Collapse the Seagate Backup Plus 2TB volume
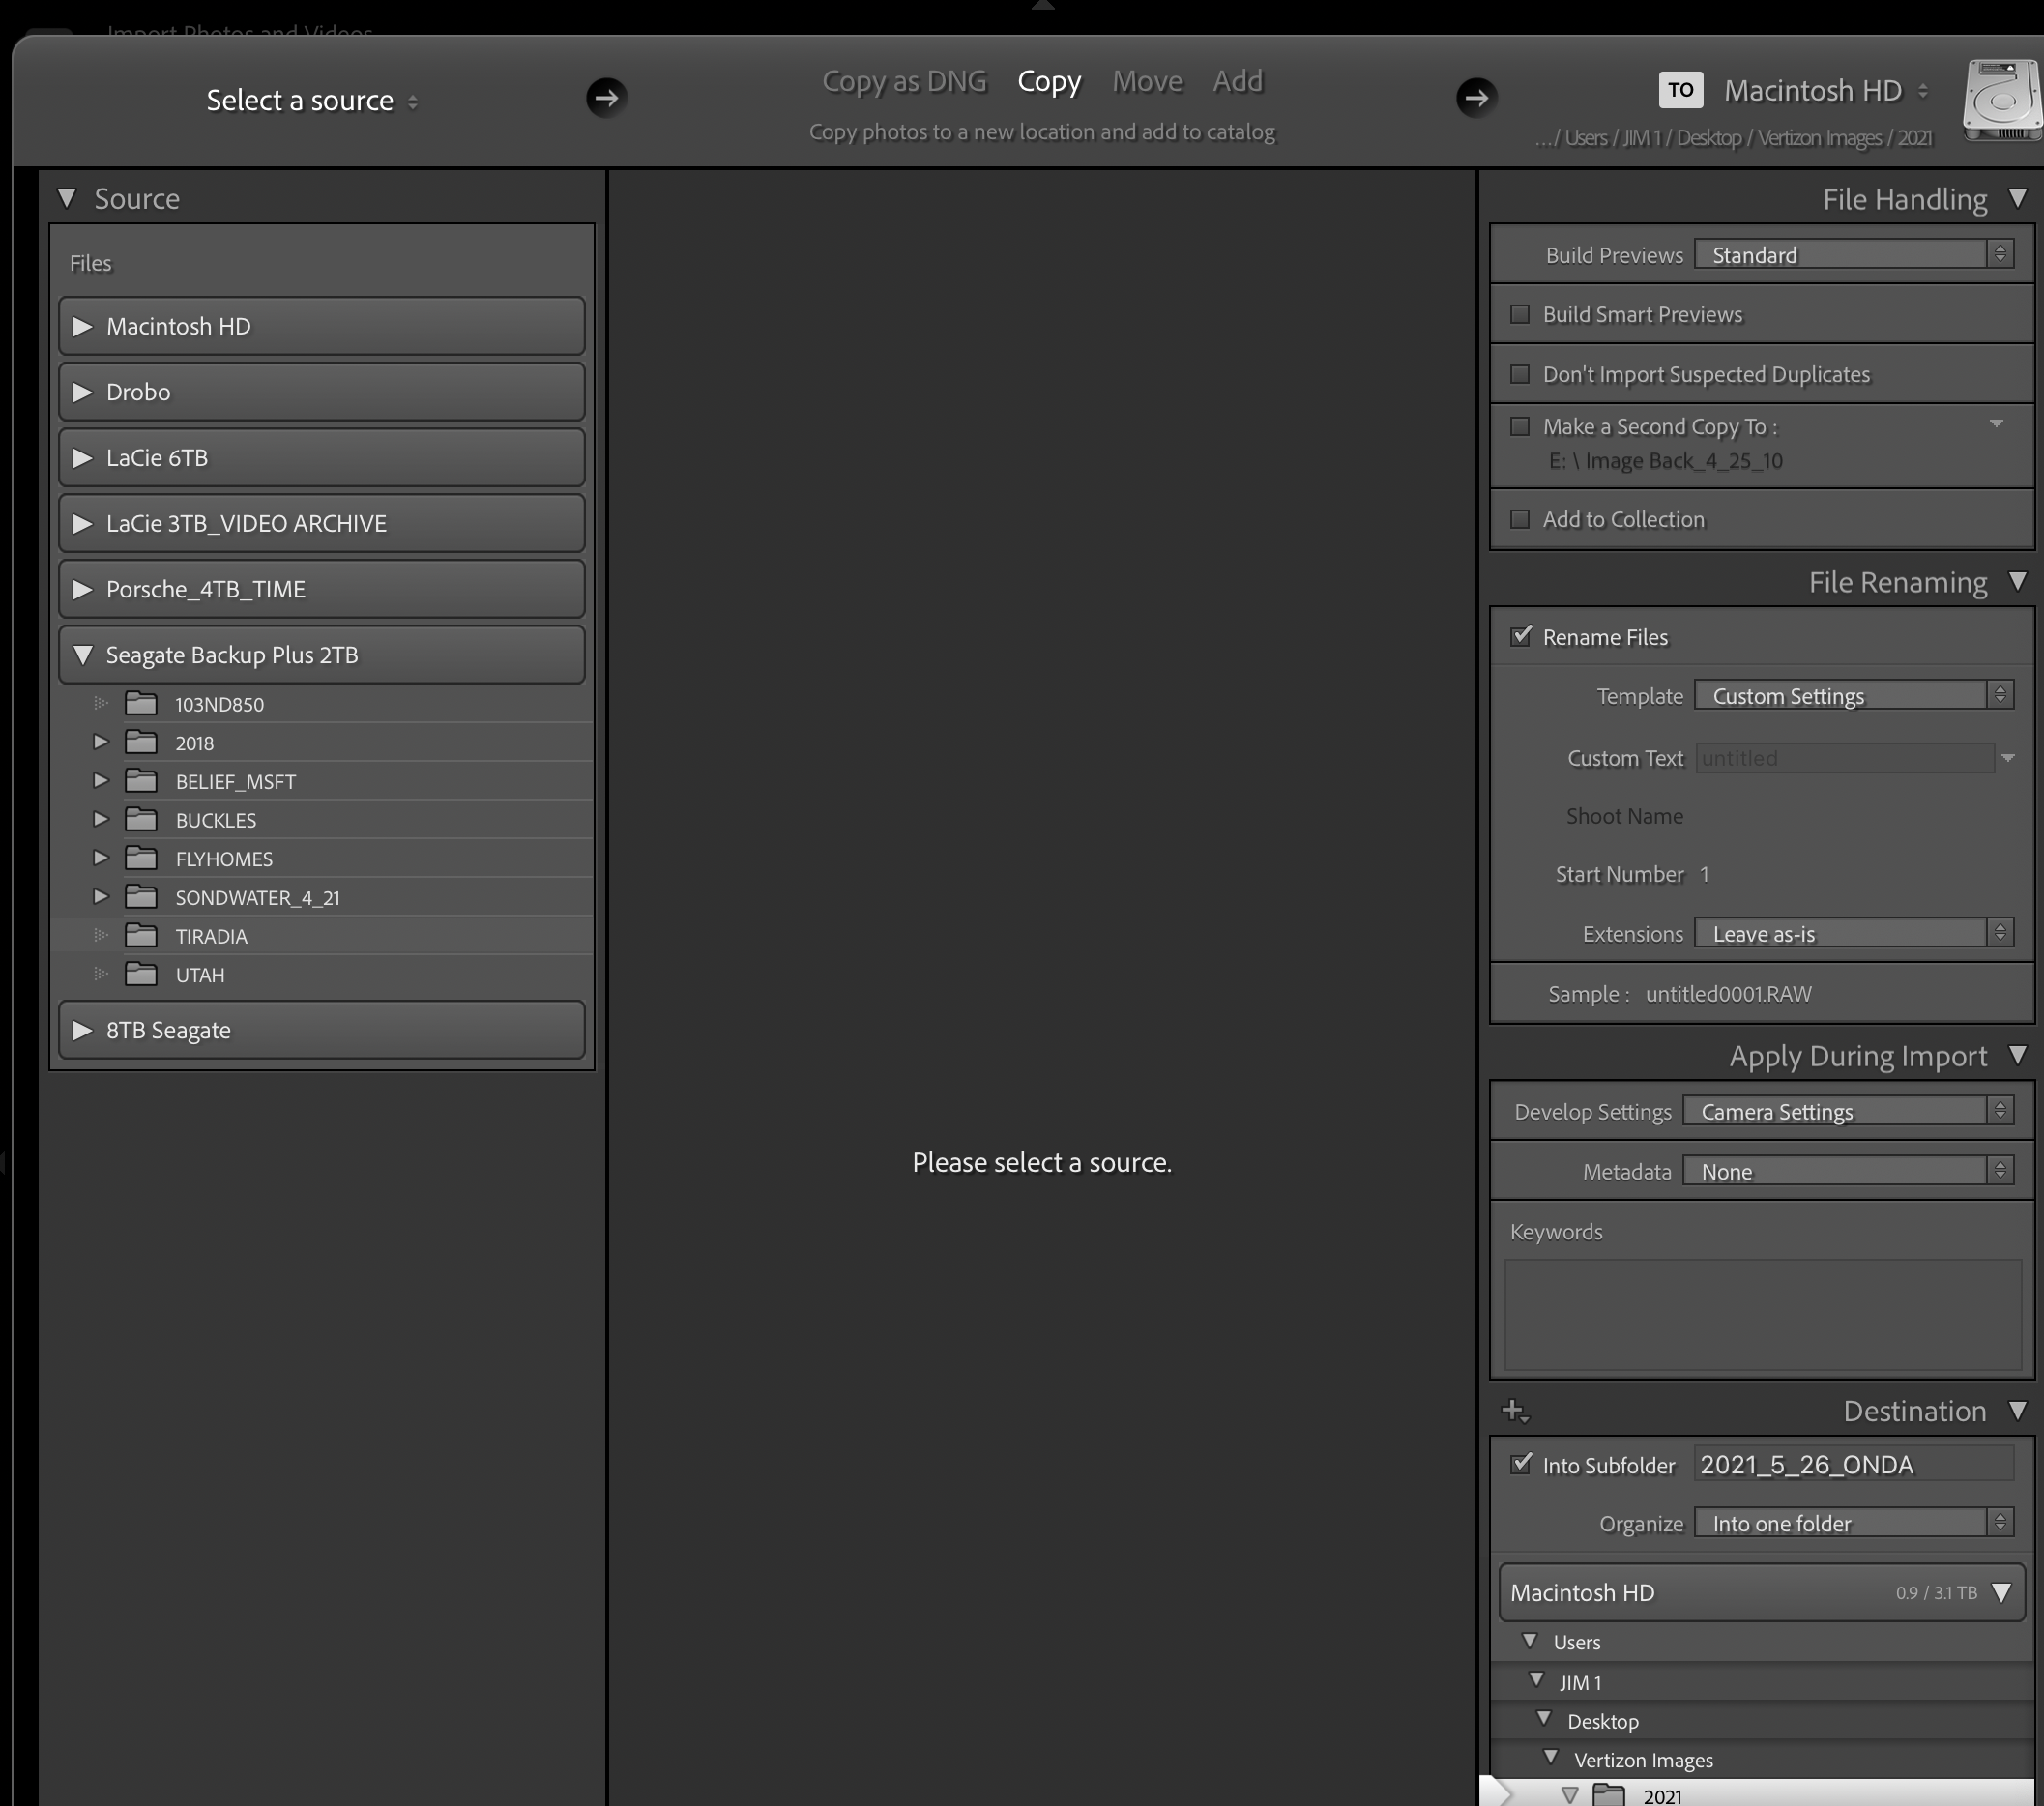 pyautogui.click(x=83, y=655)
